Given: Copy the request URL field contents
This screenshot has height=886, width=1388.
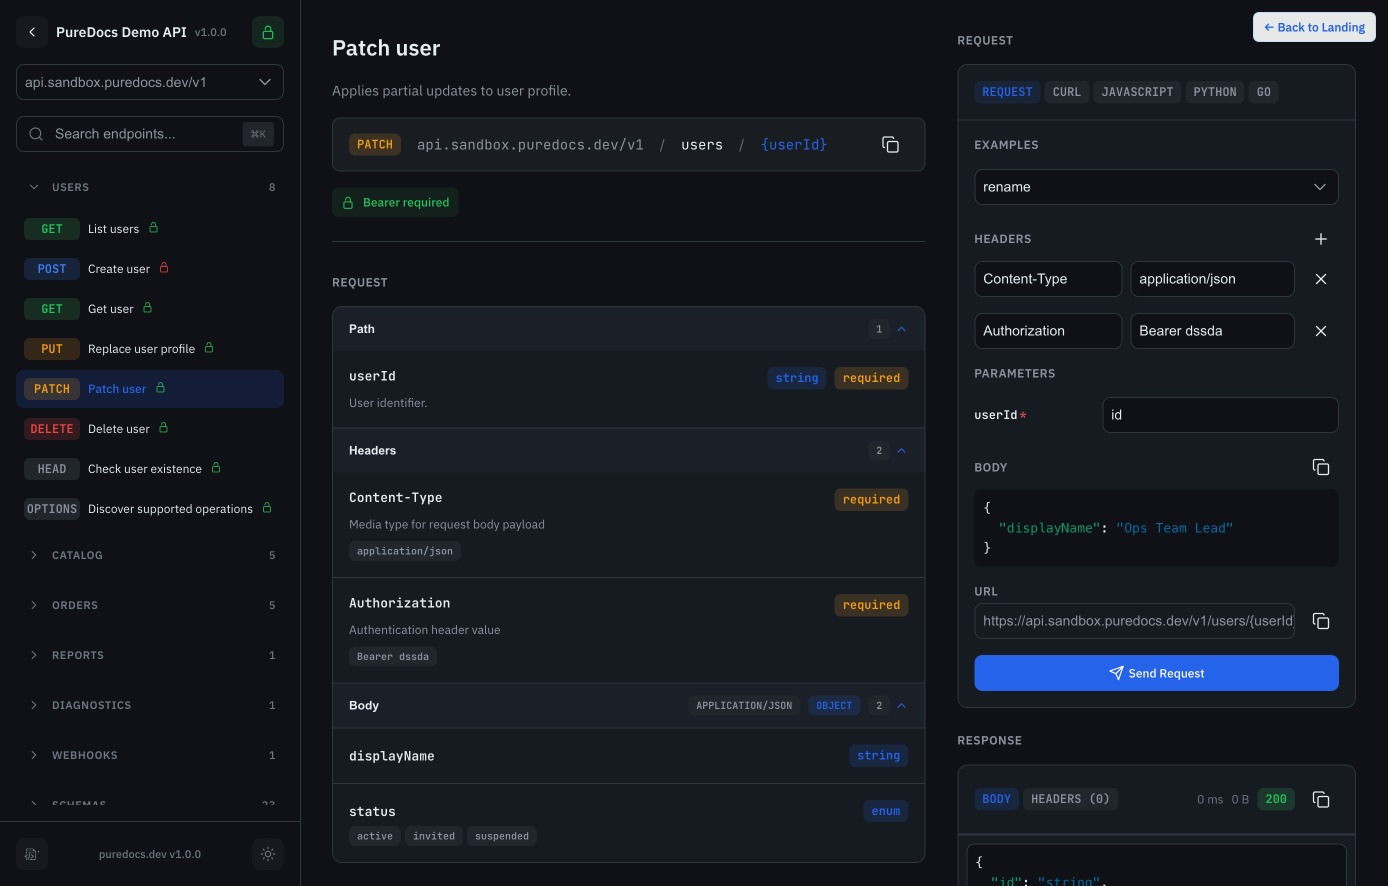Looking at the screenshot, I should tap(1321, 621).
